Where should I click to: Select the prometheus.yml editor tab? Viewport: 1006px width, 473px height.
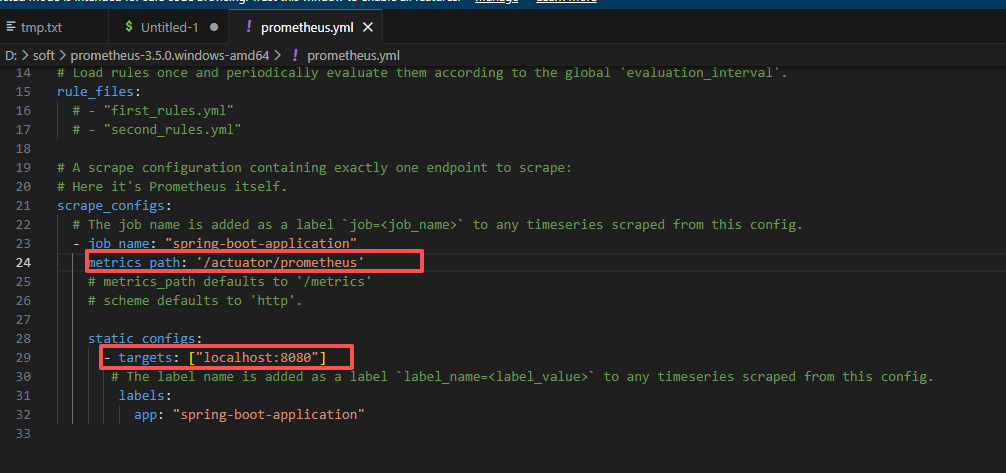(x=307, y=28)
